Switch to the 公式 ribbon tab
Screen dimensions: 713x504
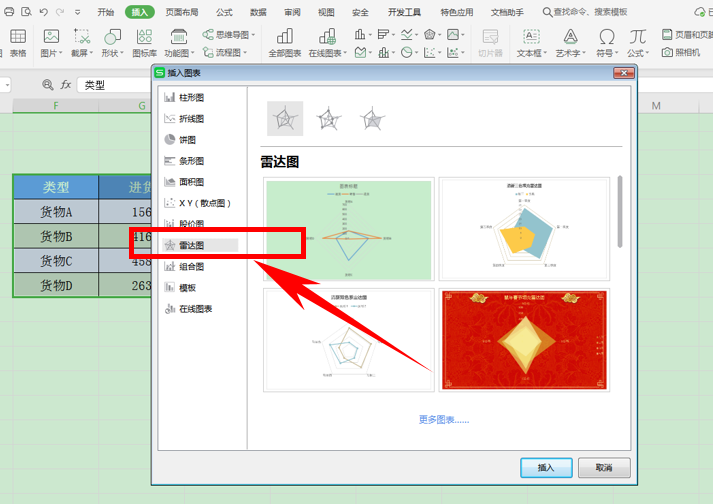click(x=224, y=12)
